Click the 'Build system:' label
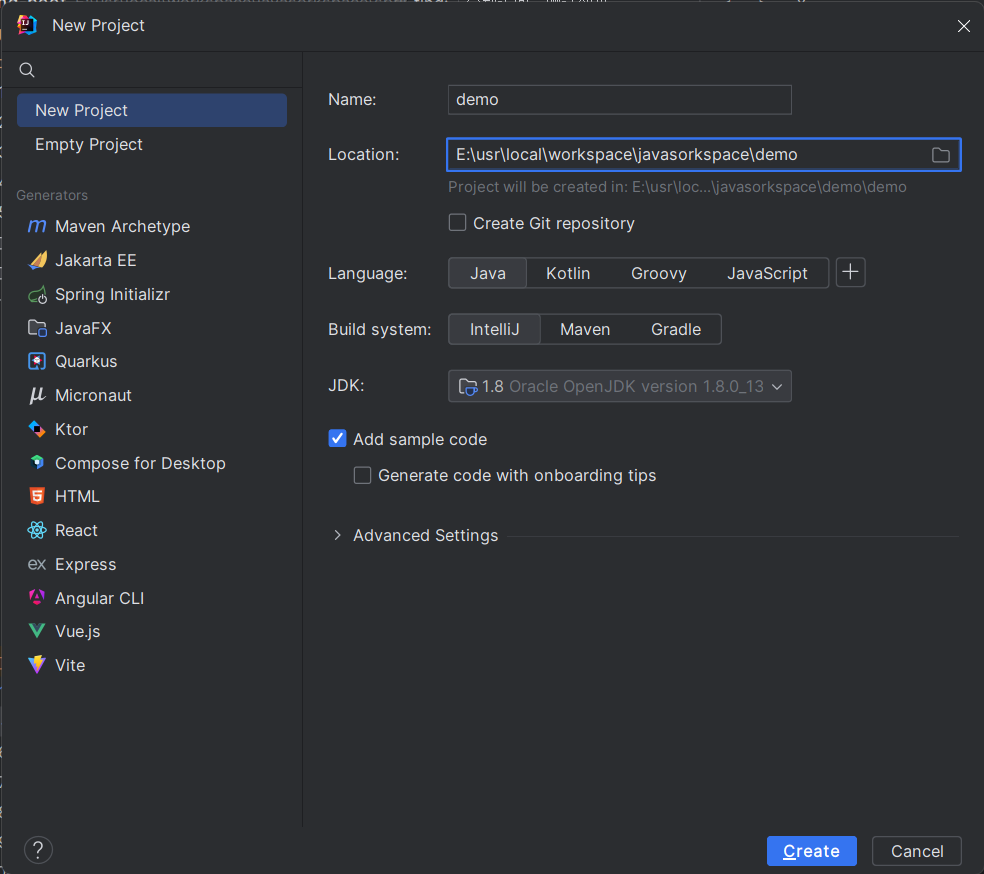Image resolution: width=984 pixels, height=874 pixels. pos(380,329)
